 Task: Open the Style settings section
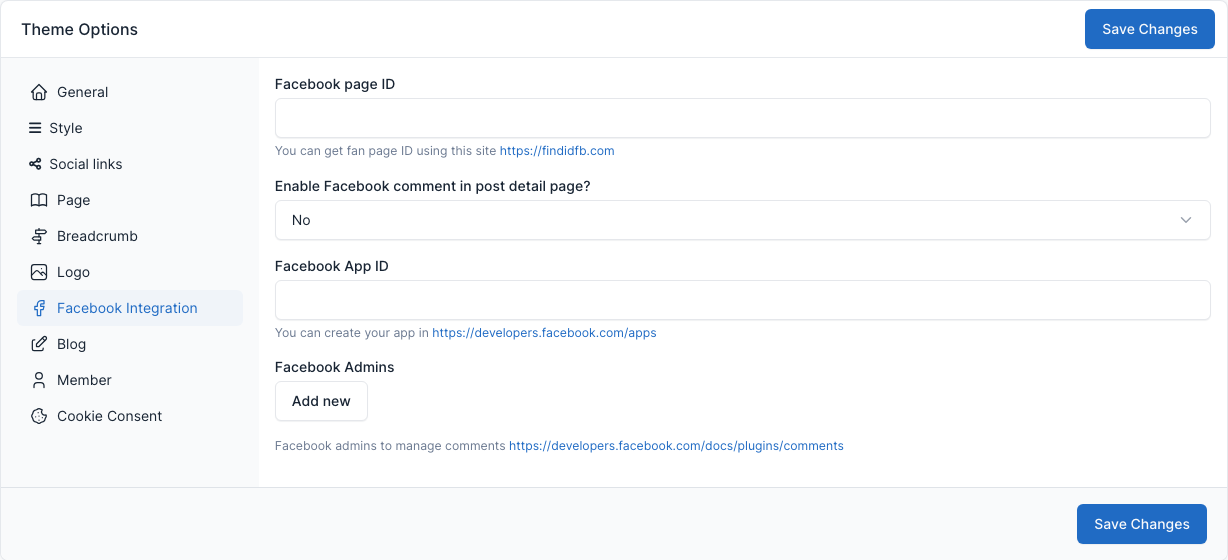click(x=130, y=128)
